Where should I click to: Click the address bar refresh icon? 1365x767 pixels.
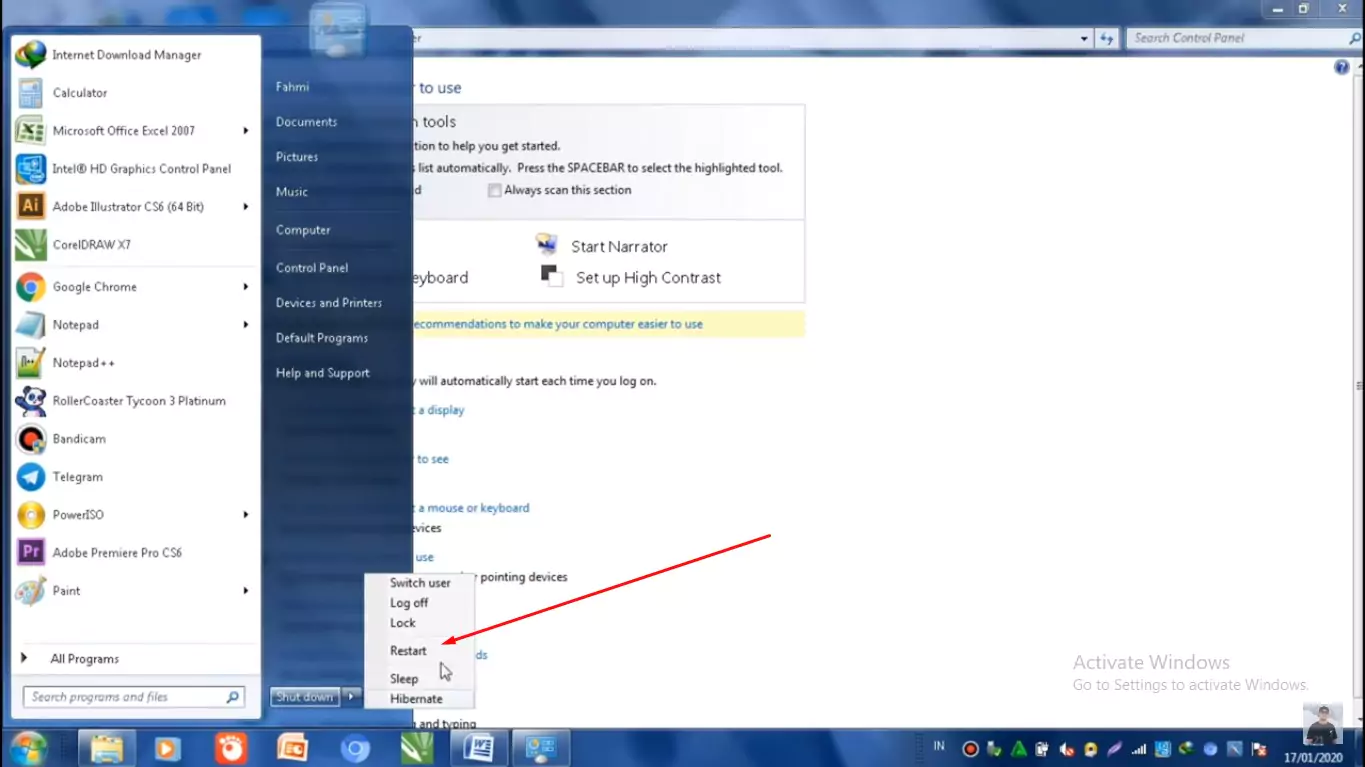point(1106,38)
